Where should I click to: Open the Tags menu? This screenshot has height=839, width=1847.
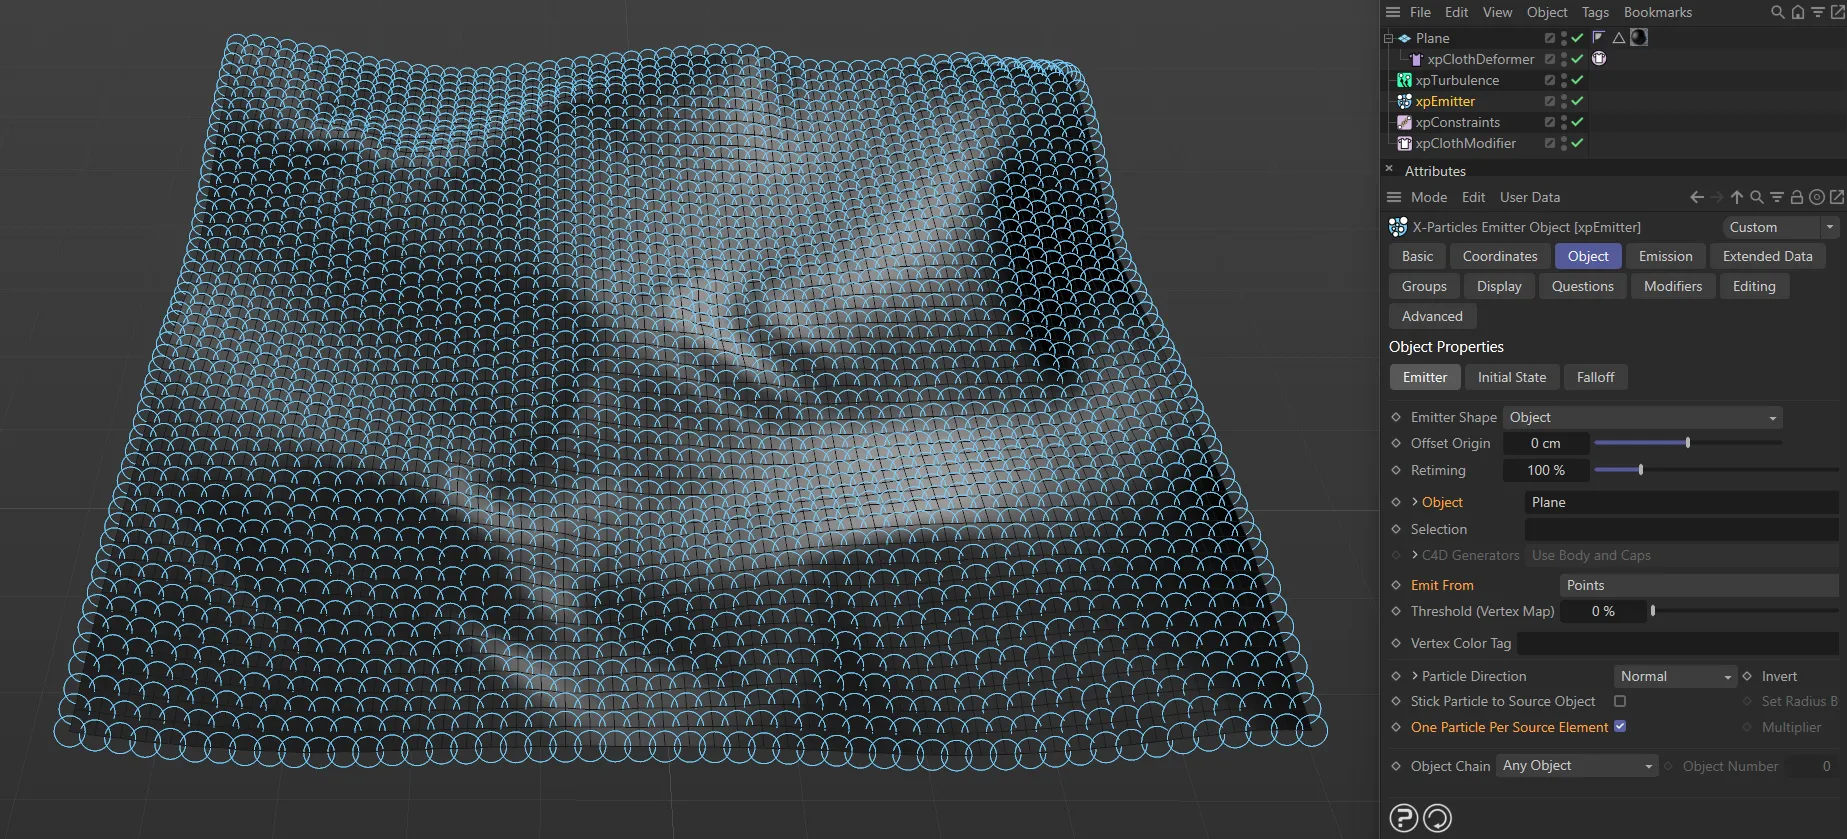tap(1595, 12)
